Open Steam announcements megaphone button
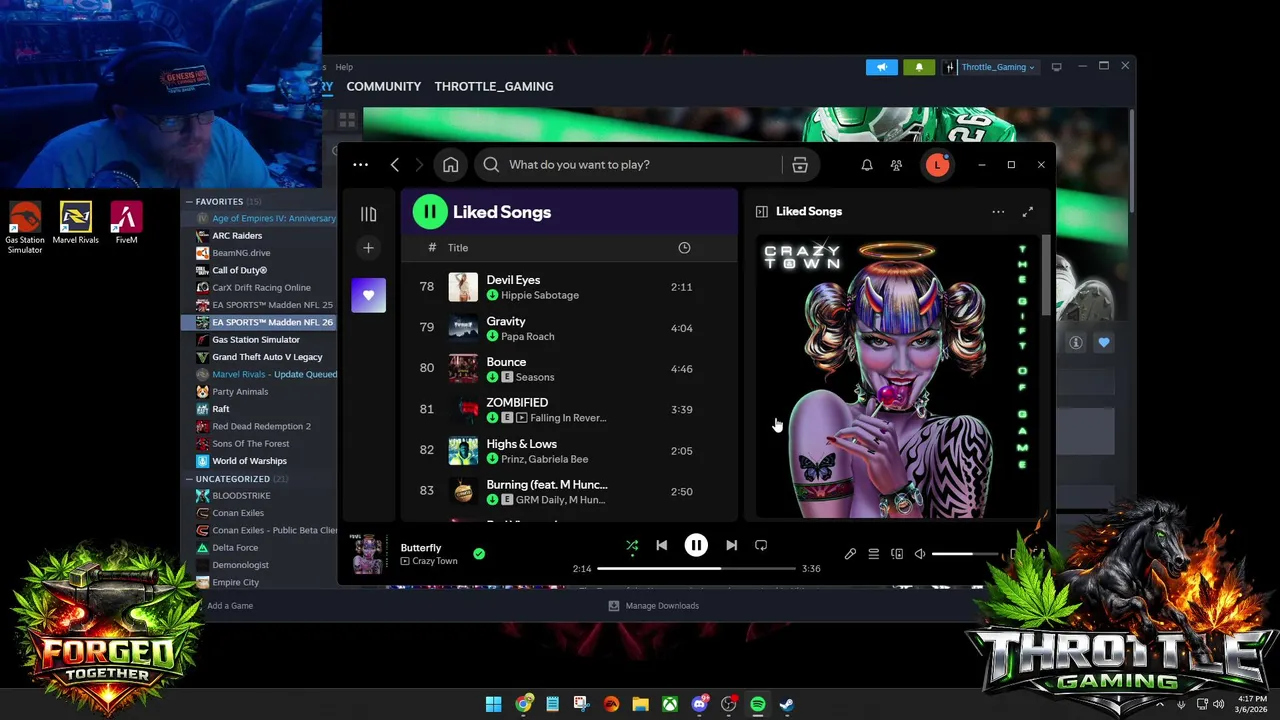 881,67
